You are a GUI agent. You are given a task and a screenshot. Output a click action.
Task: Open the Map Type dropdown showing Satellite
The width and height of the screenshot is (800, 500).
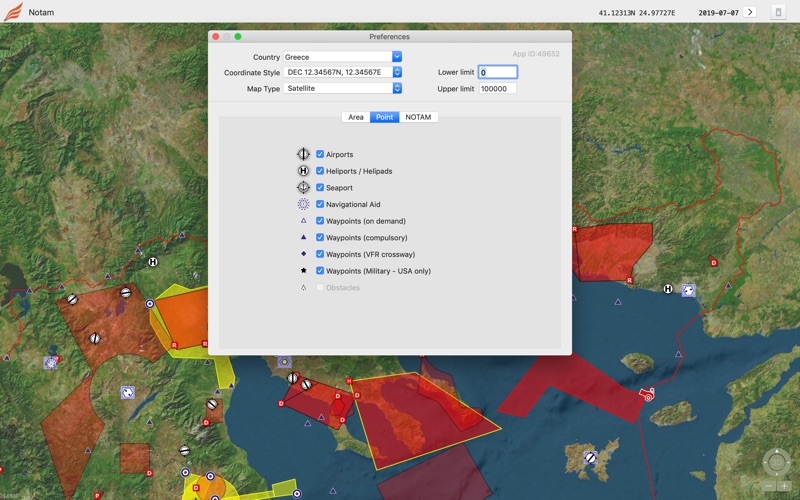coord(342,89)
